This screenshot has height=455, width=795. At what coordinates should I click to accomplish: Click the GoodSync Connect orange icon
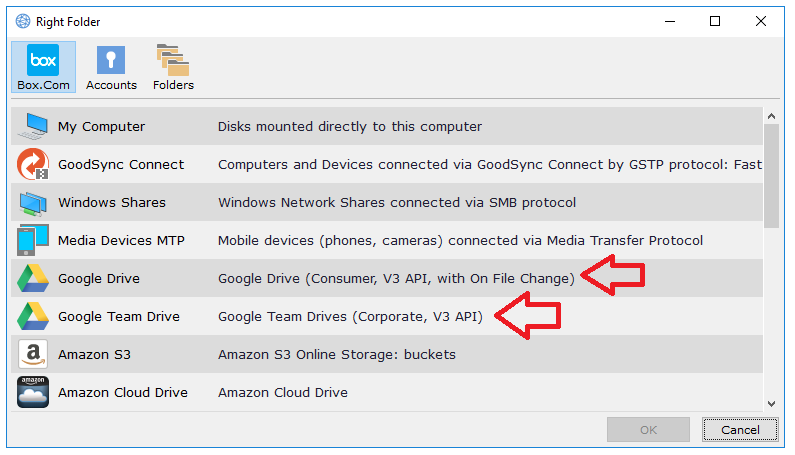coord(33,165)
